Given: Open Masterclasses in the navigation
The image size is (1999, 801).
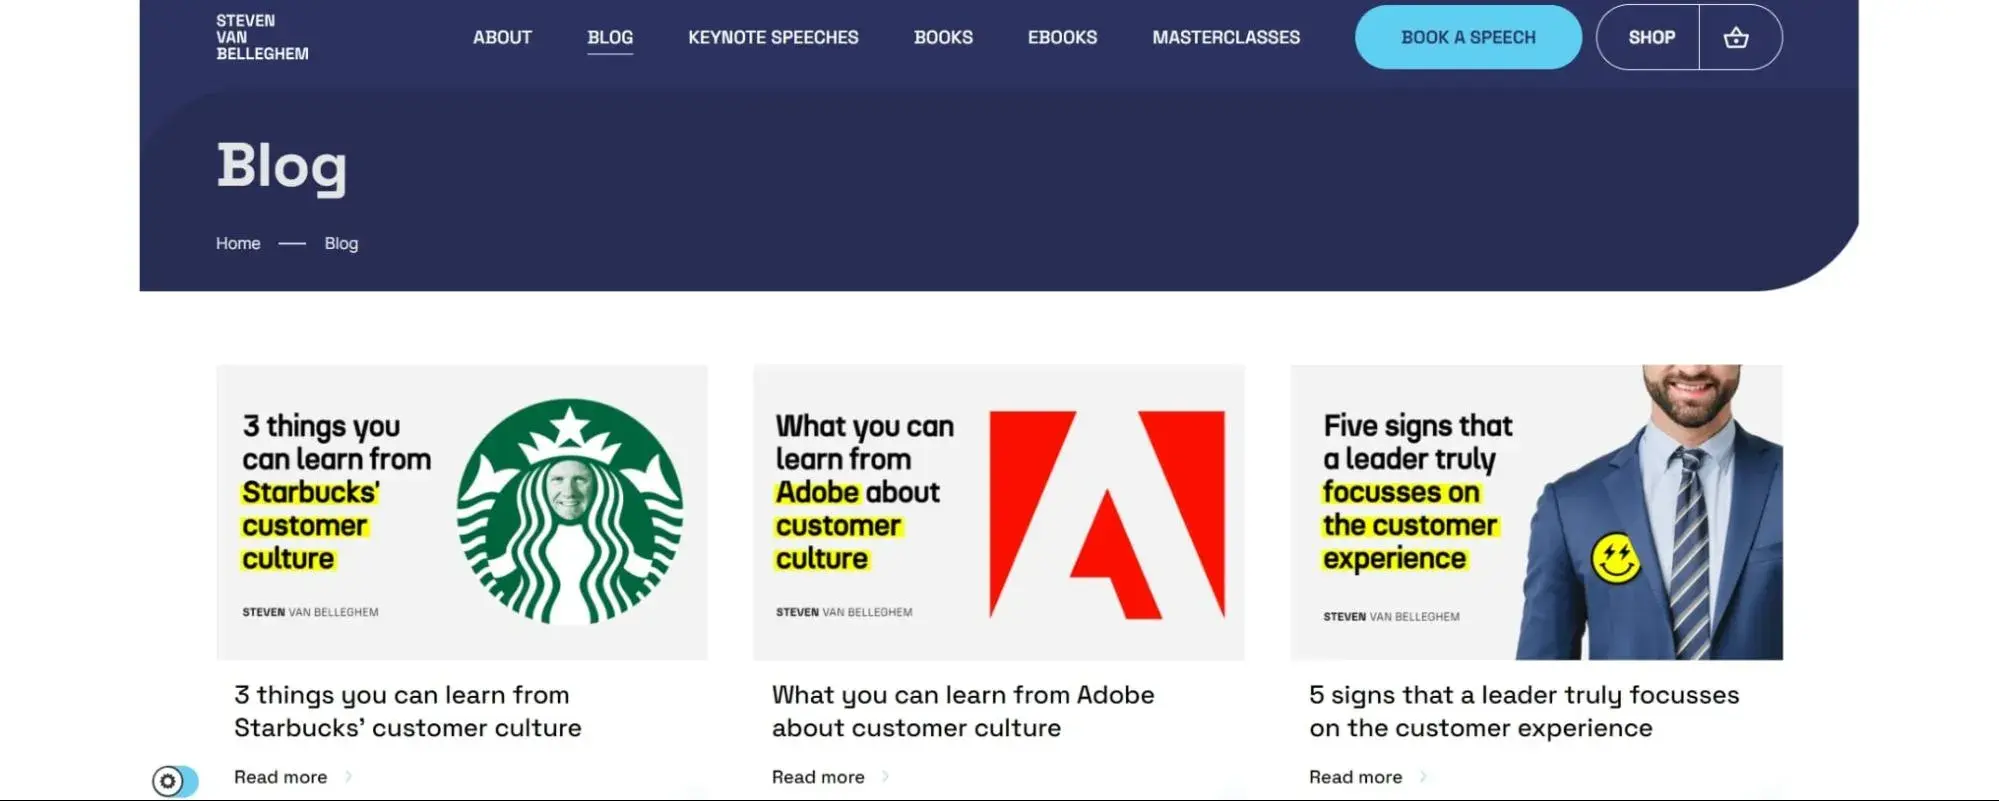Looking at the screenshot, I should (x=1226, y=38).
